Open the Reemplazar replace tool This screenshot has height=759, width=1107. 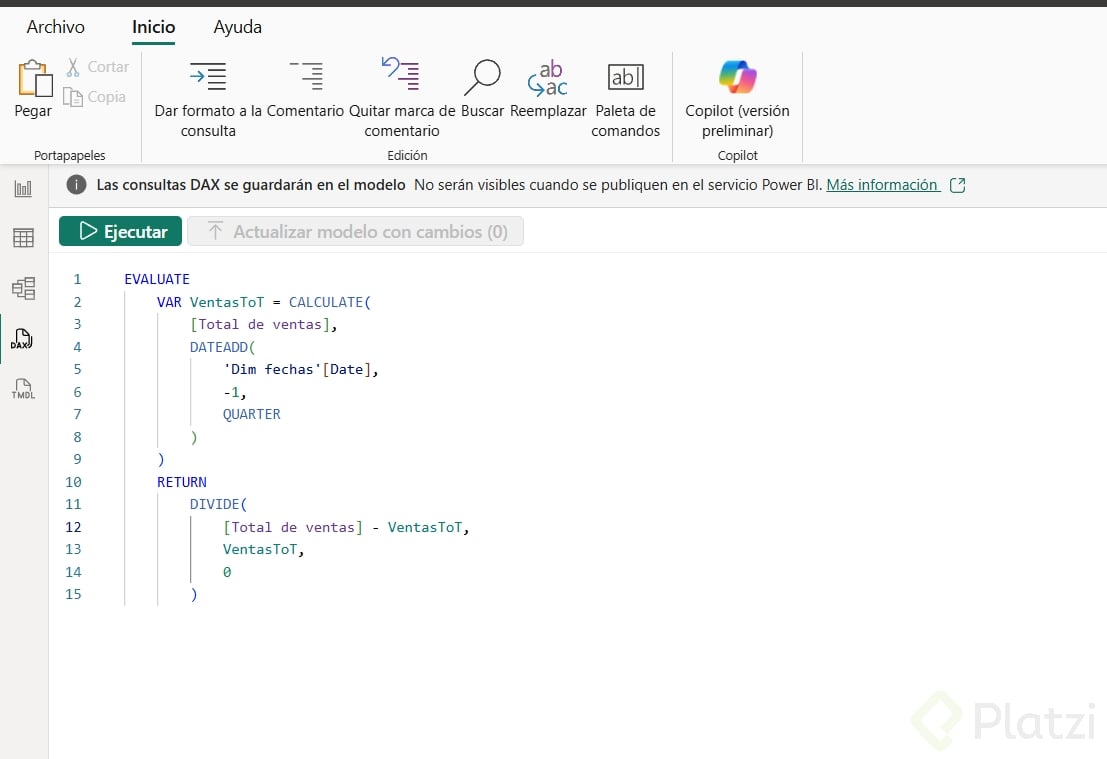click(x=548, y=77)
